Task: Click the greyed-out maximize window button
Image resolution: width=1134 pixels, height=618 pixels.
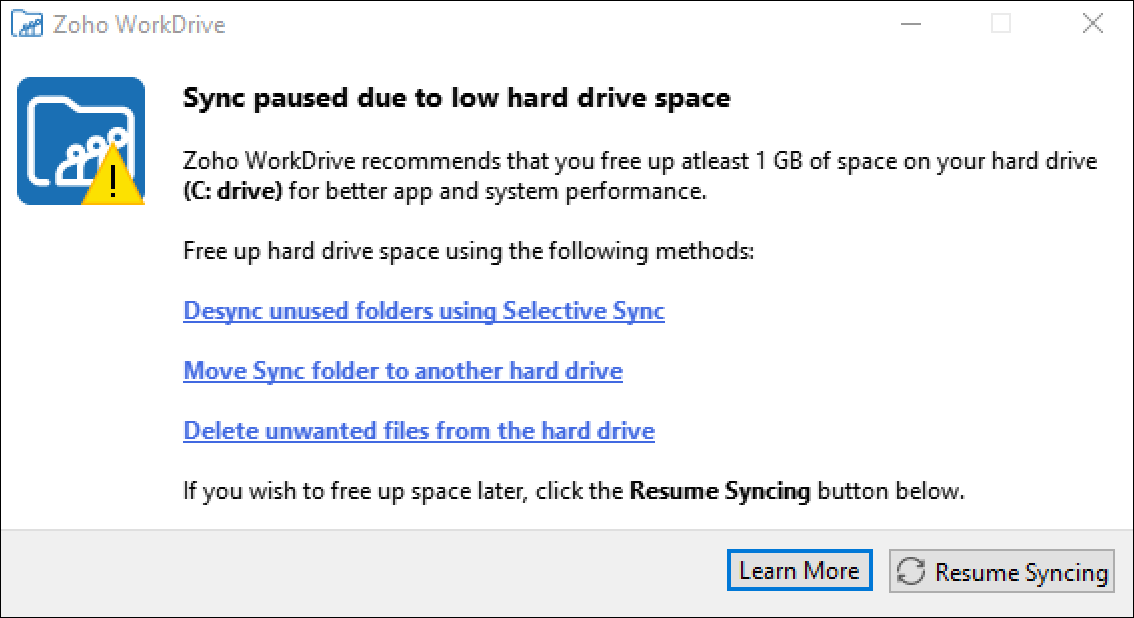Action: [1000, 24]
